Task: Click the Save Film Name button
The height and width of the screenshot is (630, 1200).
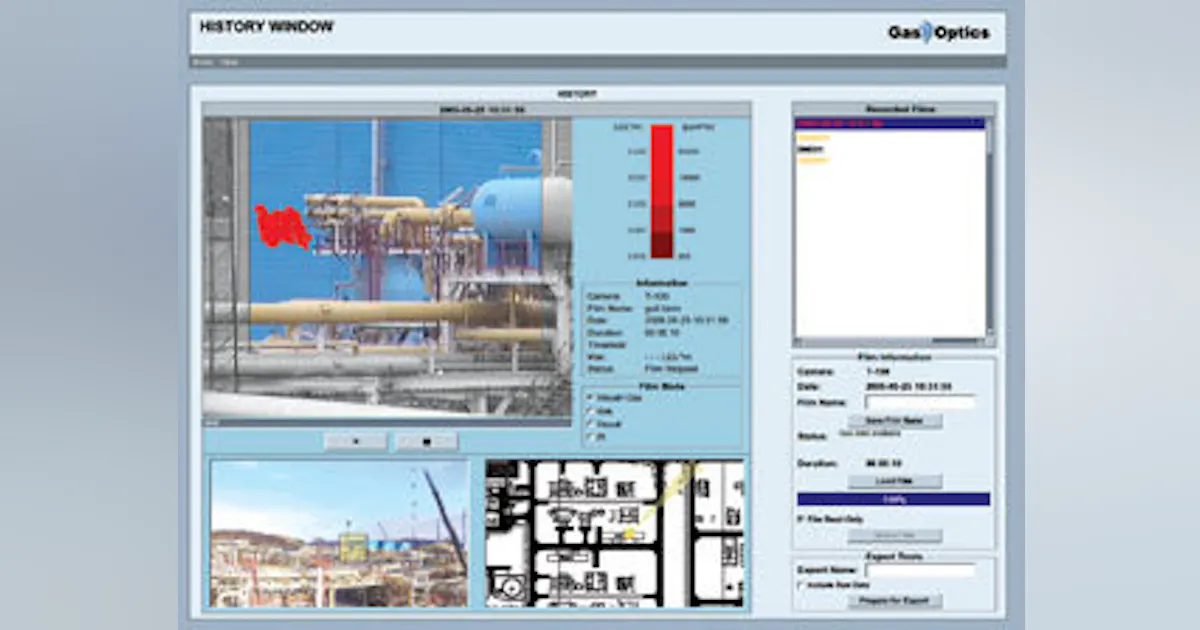Action: click(893, 419)
